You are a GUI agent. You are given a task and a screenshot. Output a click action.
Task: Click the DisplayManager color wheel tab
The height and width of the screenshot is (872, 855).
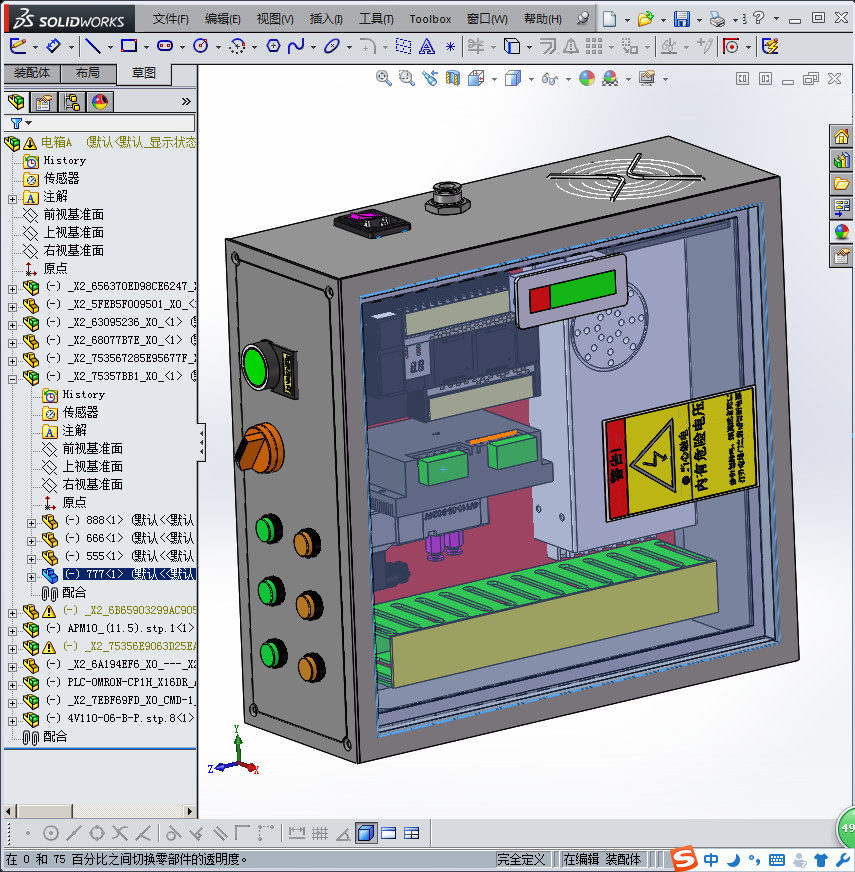(x=99, y=102)
